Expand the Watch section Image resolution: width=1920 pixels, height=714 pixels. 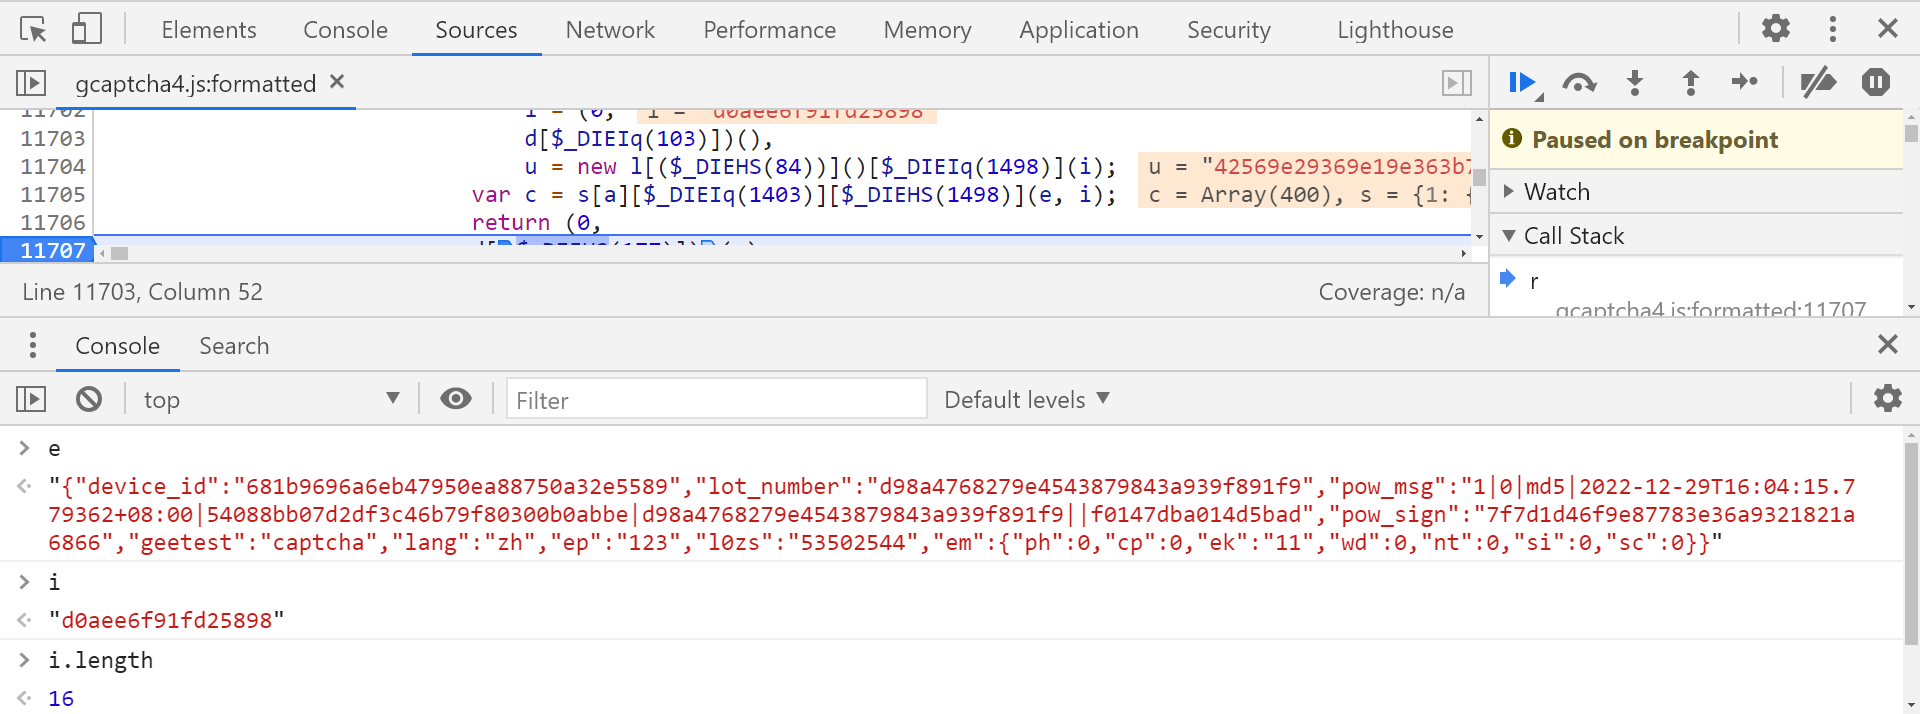click(1556, 191)
